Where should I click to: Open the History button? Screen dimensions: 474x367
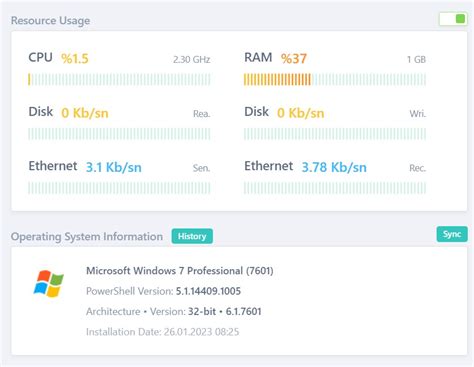[x=192, y=236]
